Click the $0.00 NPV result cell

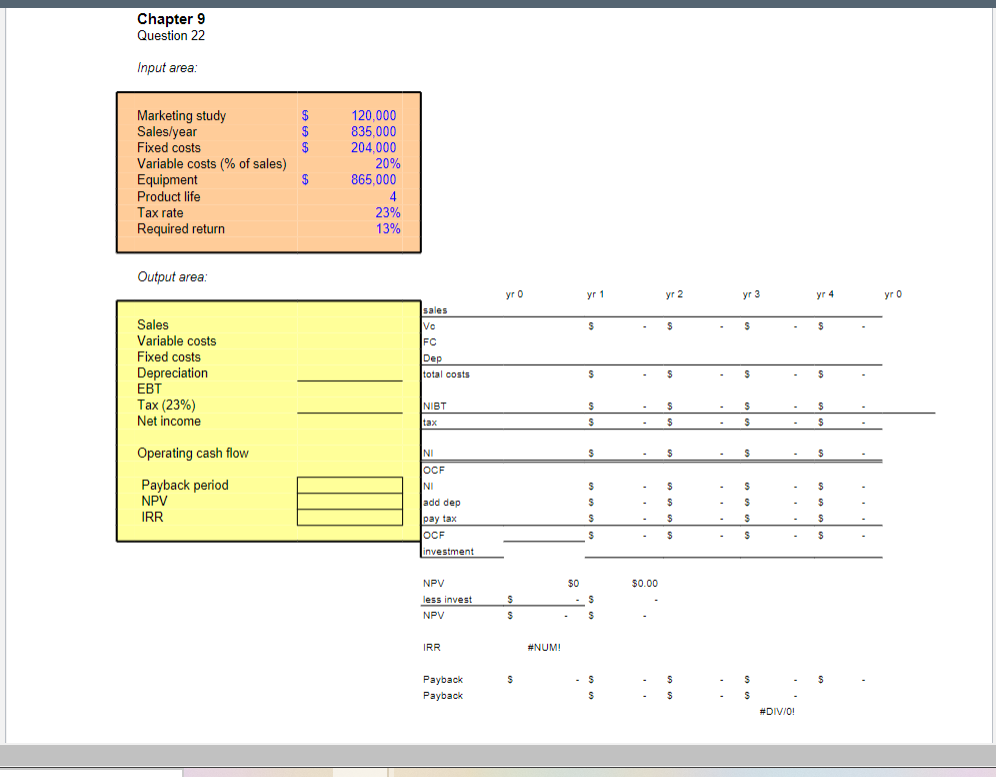(x=643, y=583)
